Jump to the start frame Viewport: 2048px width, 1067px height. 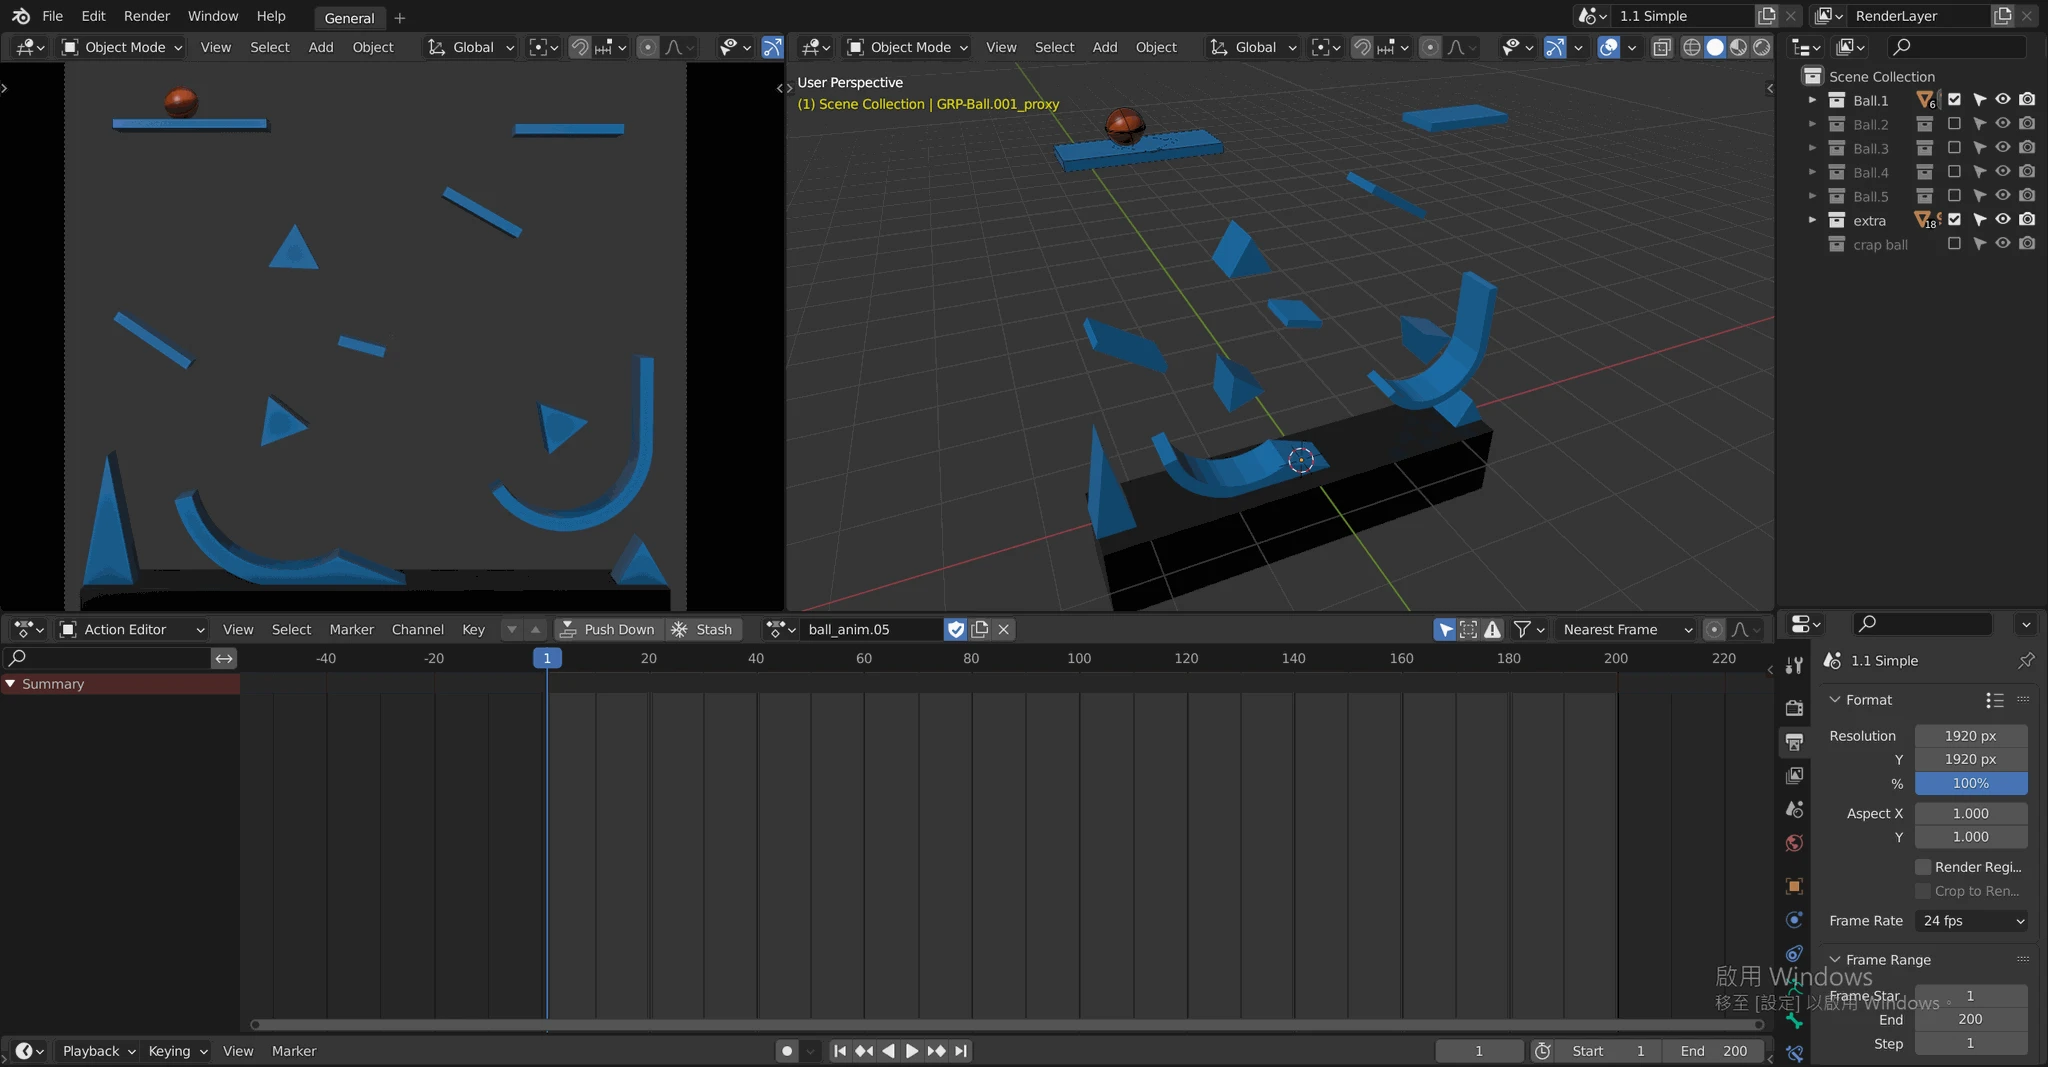(x=840, y=1051)
